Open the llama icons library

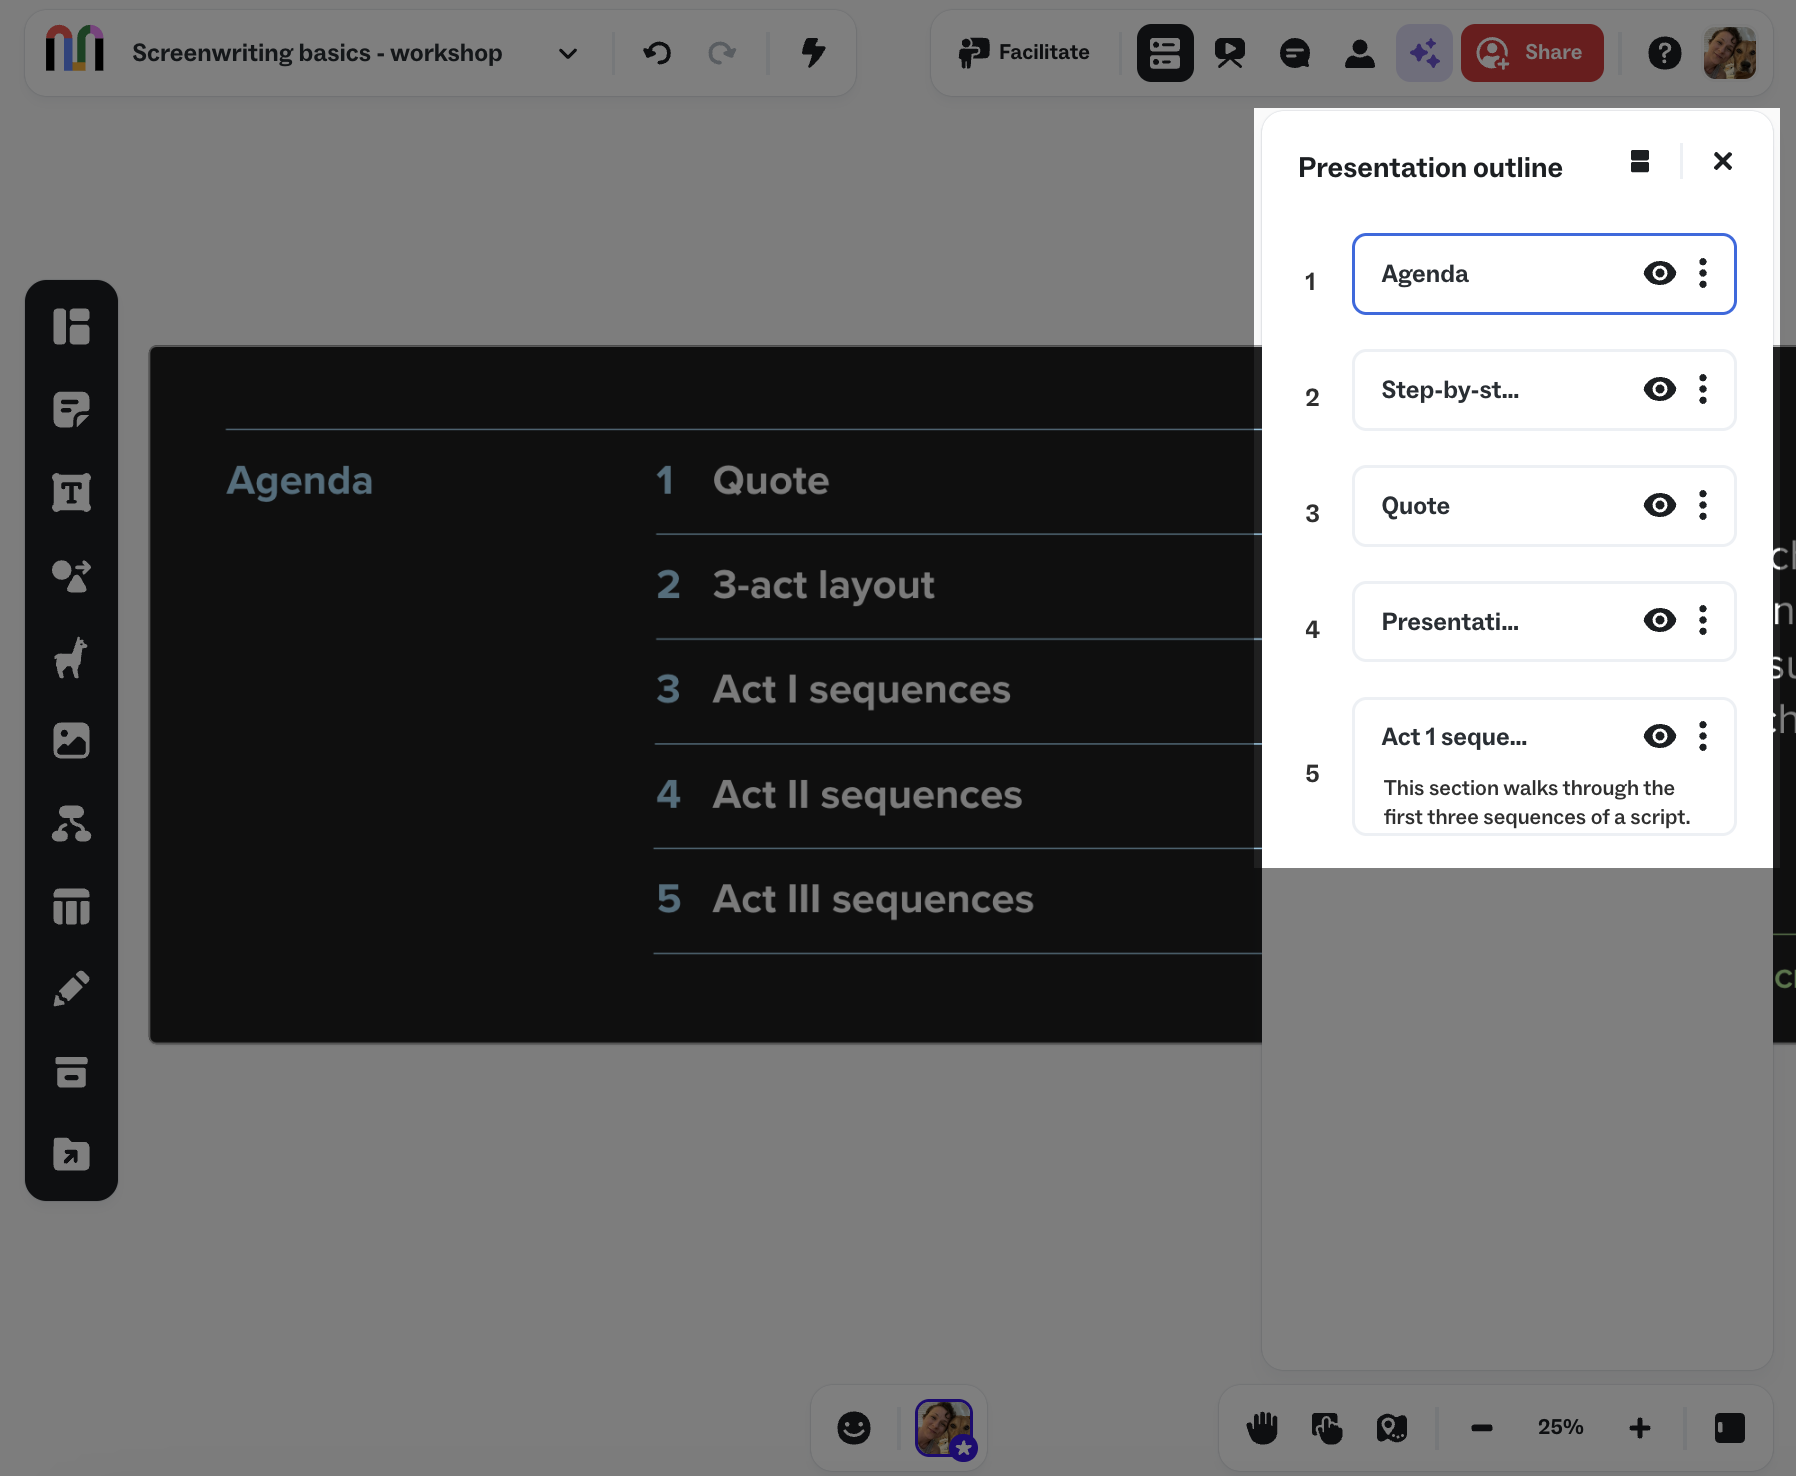pos(71,658)
